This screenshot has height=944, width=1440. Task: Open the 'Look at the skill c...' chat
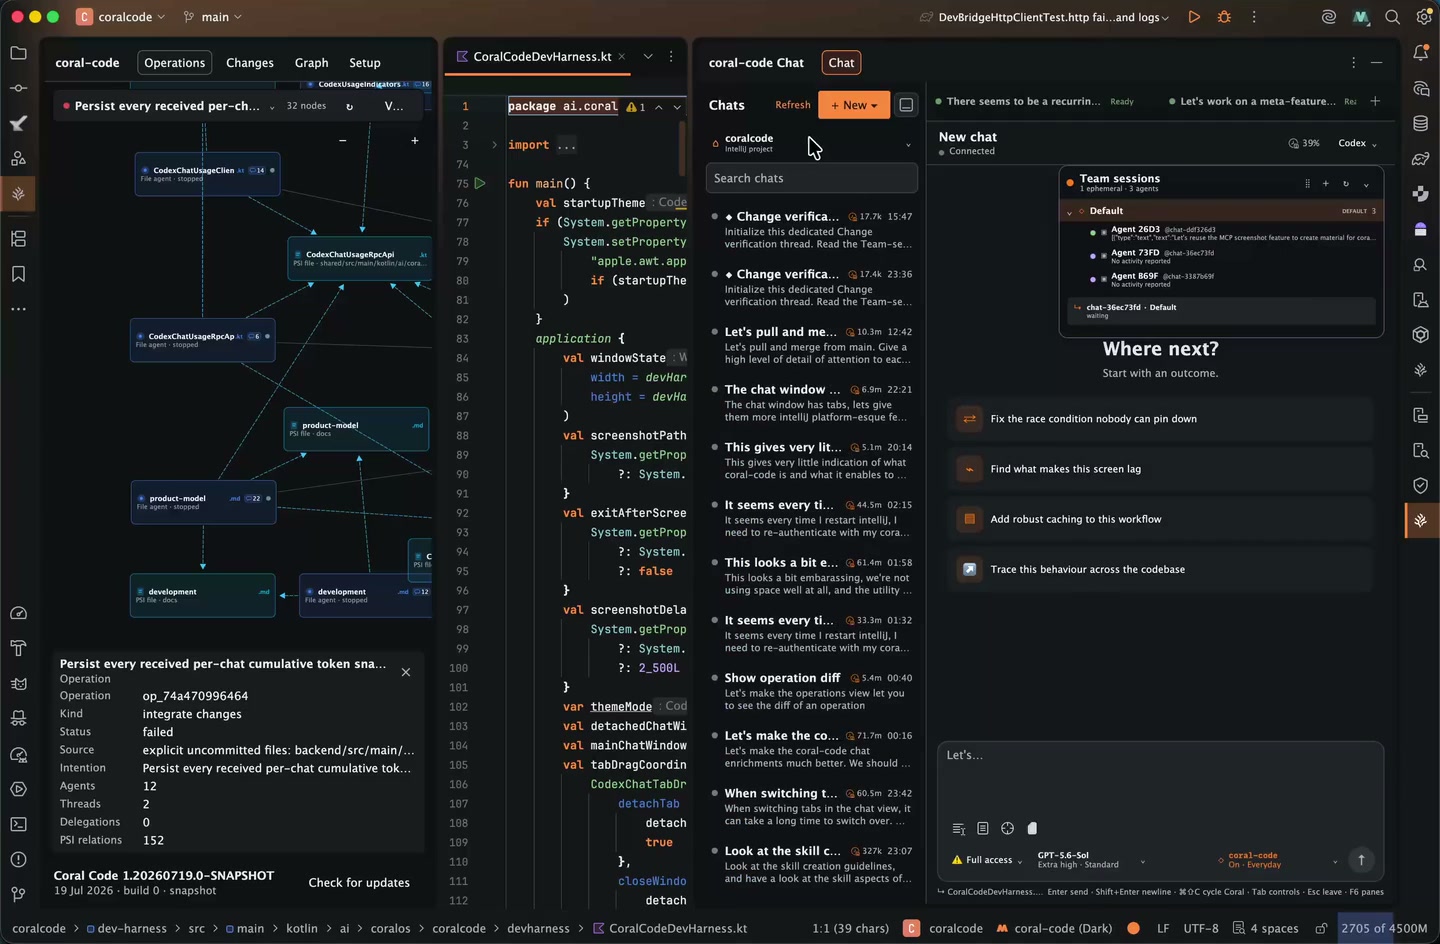click(x=811, y=864)
